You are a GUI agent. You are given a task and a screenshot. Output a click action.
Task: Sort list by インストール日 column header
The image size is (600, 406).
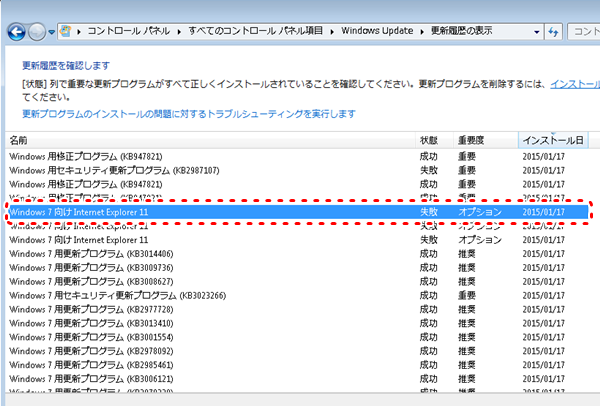point(553,140)
